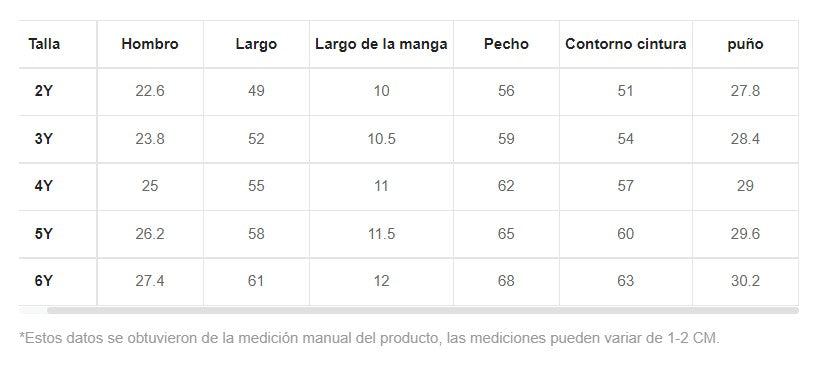Select the 6Y size row label
817x372 pixels.
click(44, 281)
